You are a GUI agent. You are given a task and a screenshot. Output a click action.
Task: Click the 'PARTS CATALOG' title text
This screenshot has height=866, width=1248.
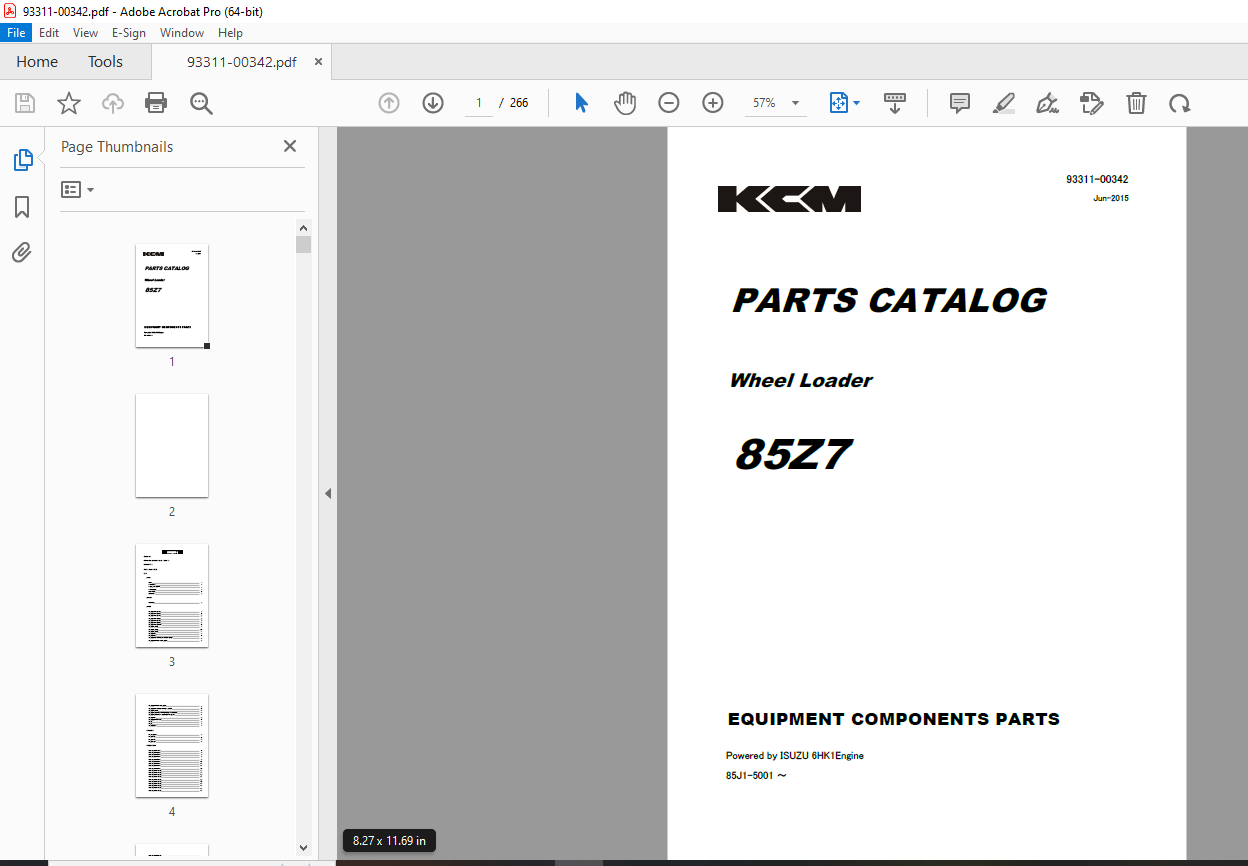(890, 300)
